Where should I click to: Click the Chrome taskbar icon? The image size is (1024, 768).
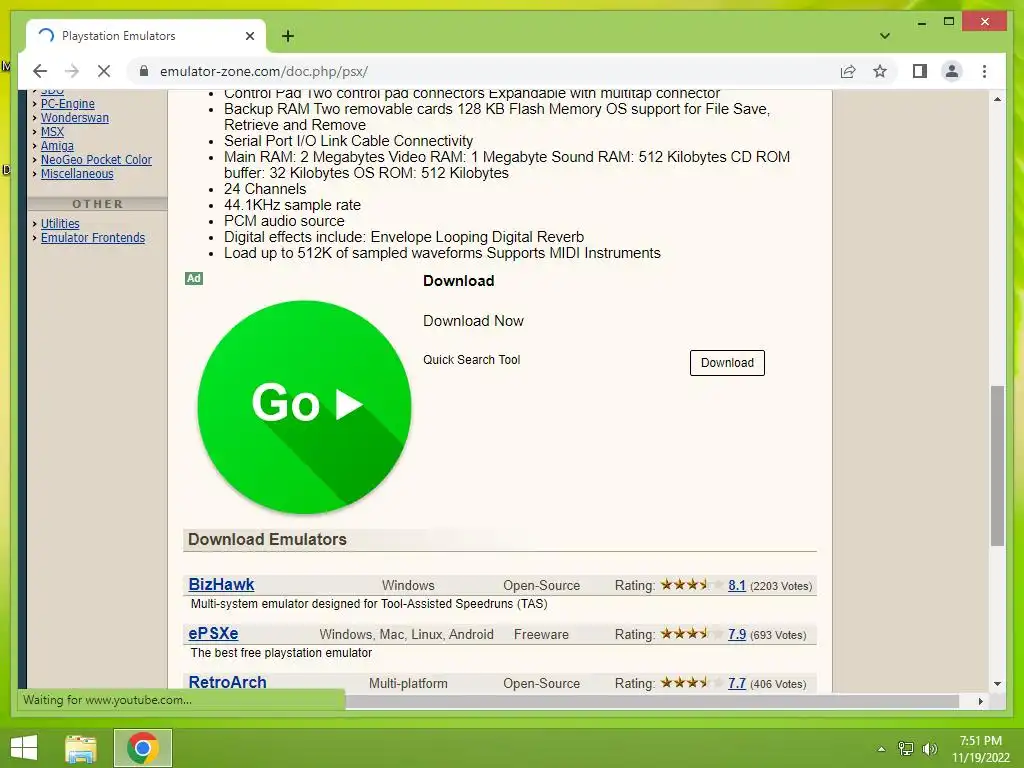142,748
